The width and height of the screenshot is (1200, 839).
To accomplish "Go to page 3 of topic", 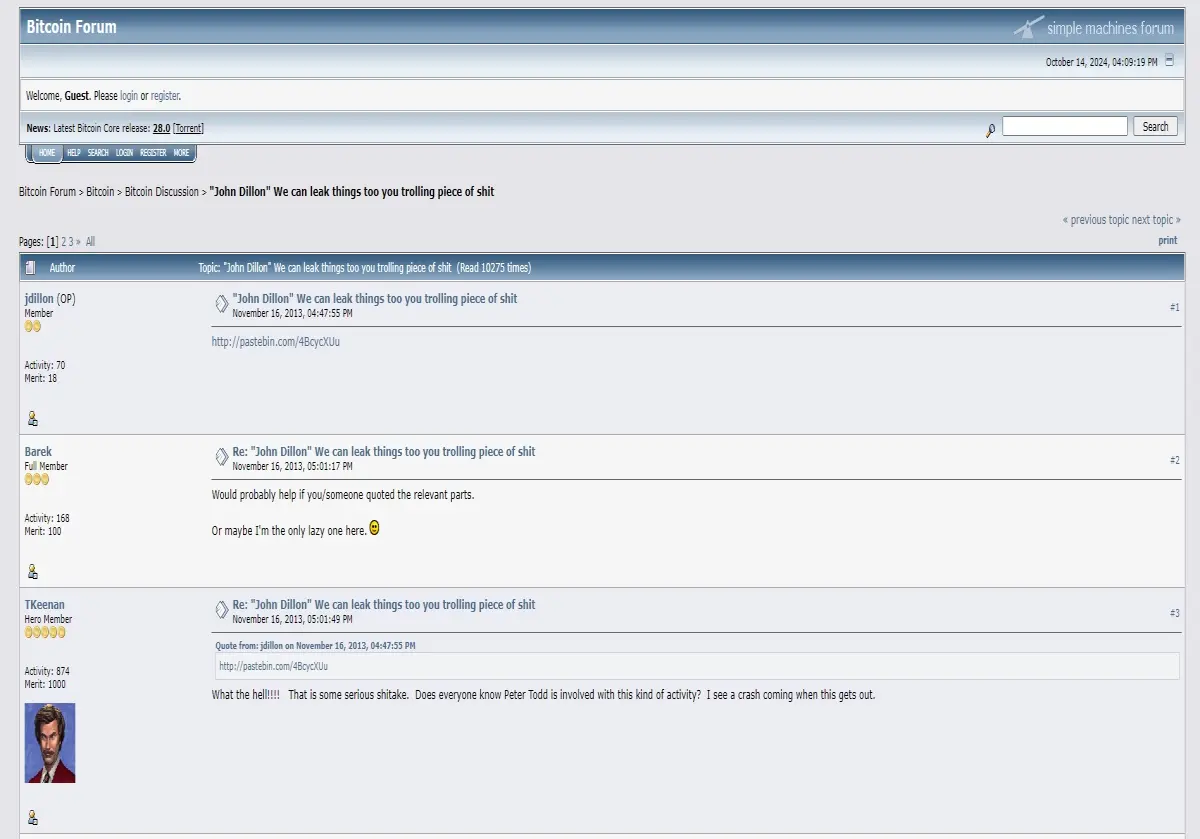I will [x=71, y=241].
